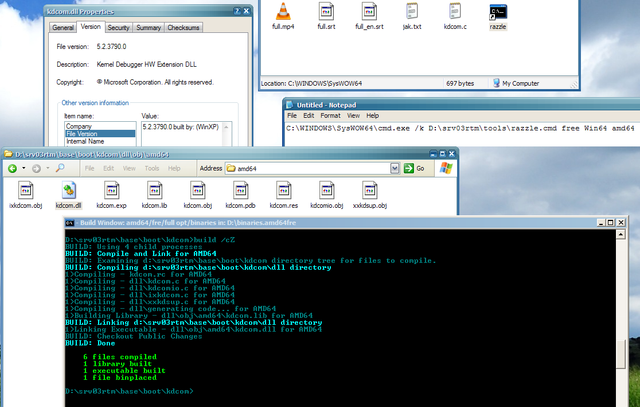Click the console vertical scrollbar thumb
Image resolution: width=640 pixels, height=407 pixels.
click(621, 354)
